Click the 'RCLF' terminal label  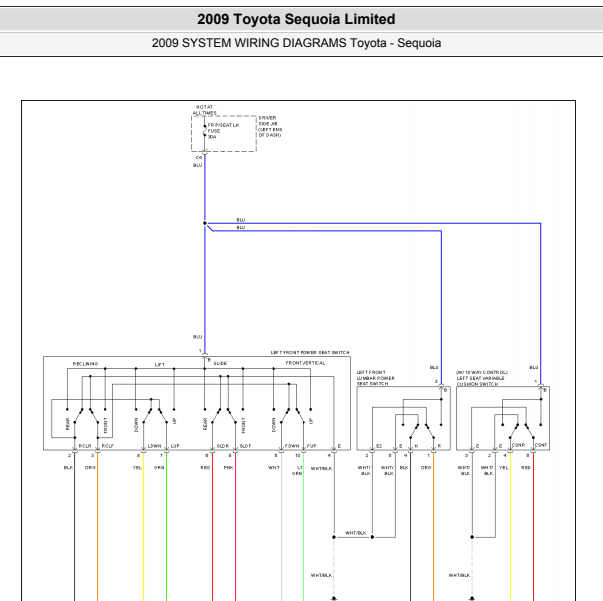coord(108,446)
